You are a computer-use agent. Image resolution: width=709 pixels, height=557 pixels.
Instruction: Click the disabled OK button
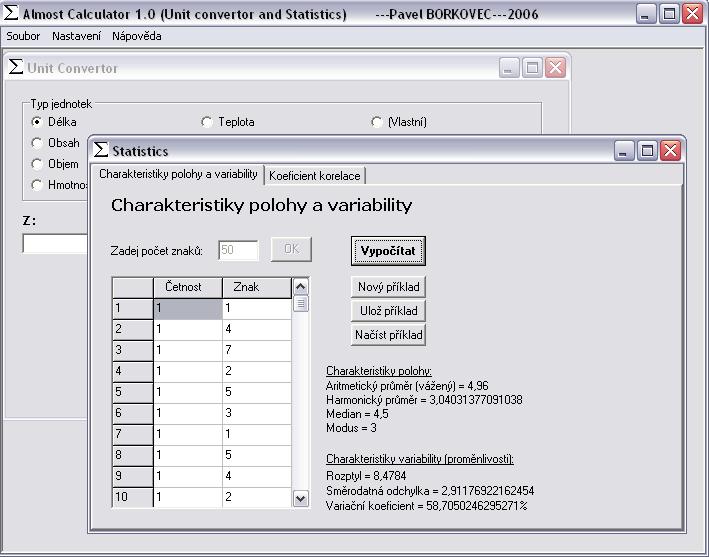(291, 249)
